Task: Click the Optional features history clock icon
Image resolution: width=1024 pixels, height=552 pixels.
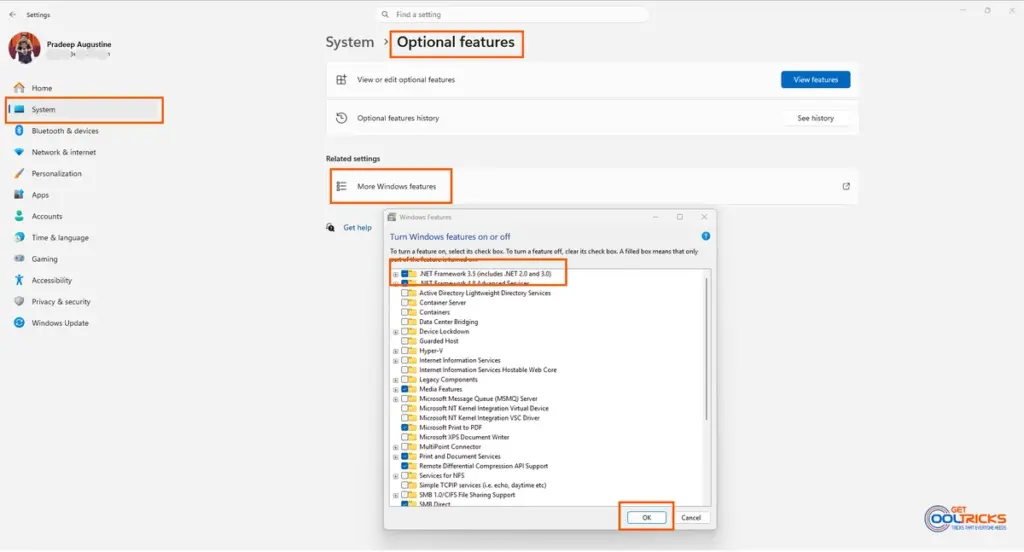Action: point(341,118)
